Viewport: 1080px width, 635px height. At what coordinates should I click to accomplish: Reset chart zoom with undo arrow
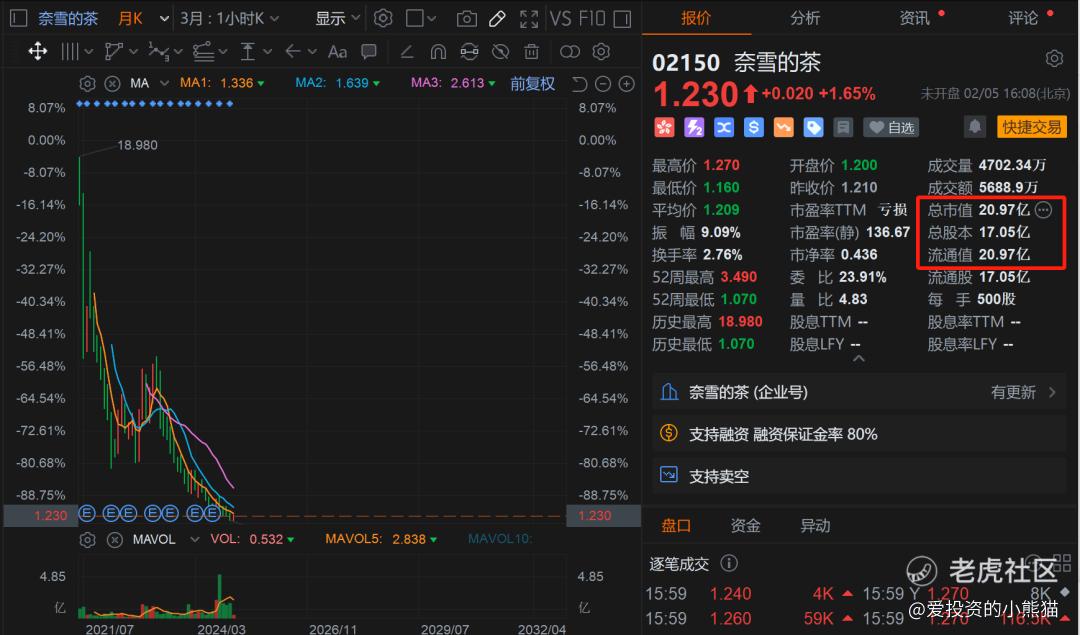(579, 84)
